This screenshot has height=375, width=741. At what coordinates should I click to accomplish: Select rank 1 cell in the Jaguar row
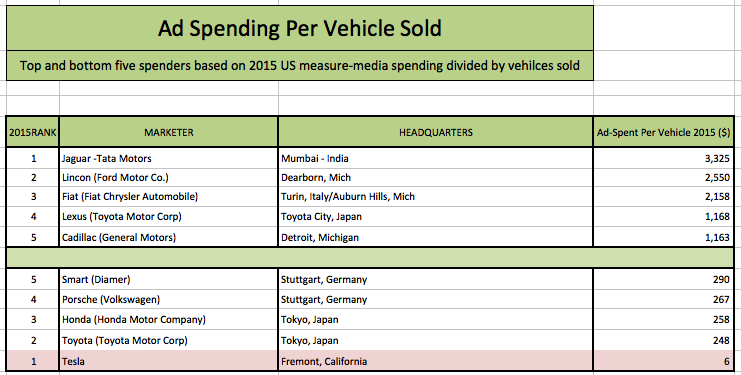(x=33, y=158)
